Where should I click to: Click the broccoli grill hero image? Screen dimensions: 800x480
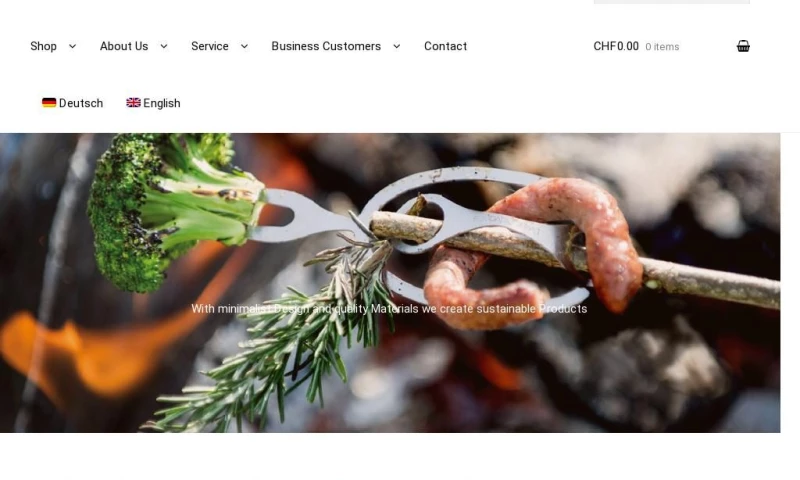(x=390, y=283)
